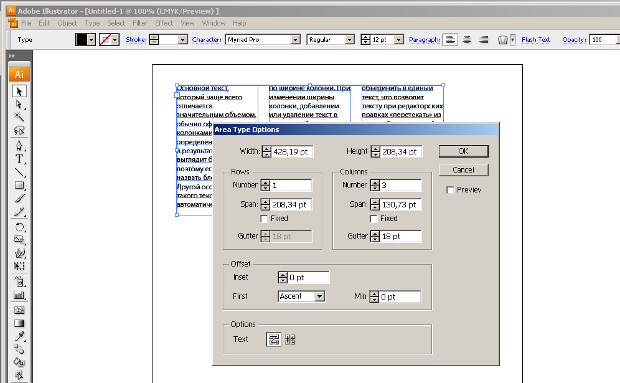The height and width of the screenshot is (383, 620).
Task: Open the stroke color dropdown
Action: 115,40
